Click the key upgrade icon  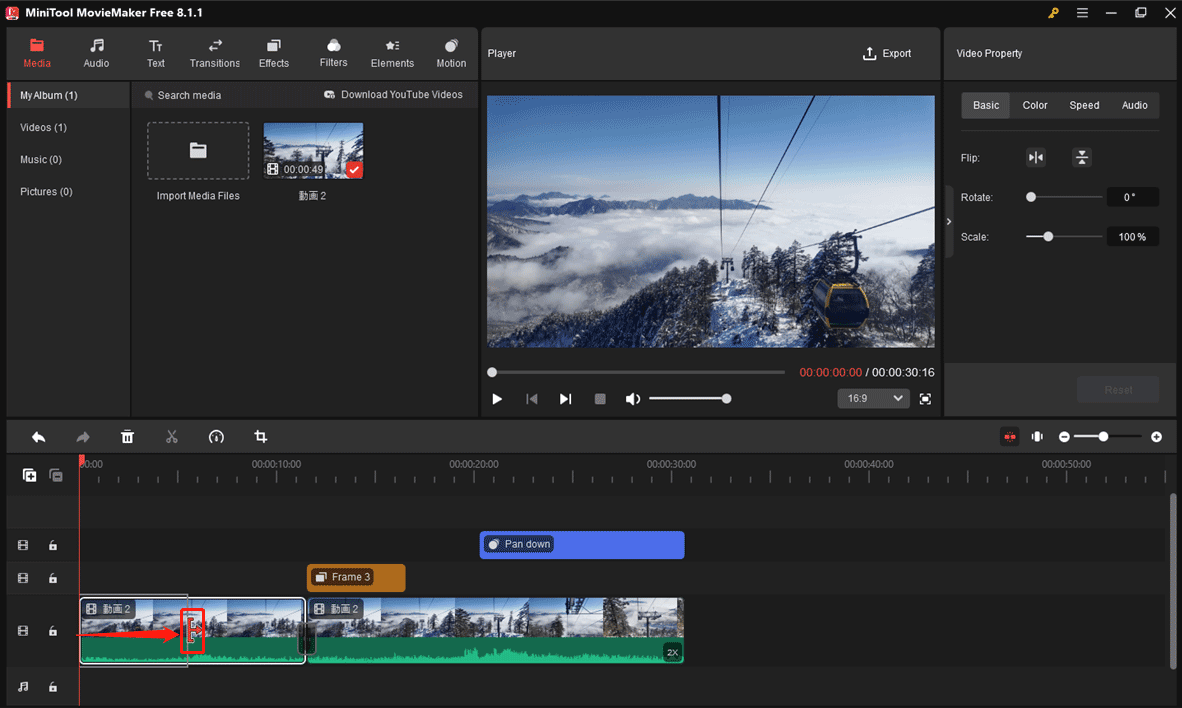tap(1053, 13)
